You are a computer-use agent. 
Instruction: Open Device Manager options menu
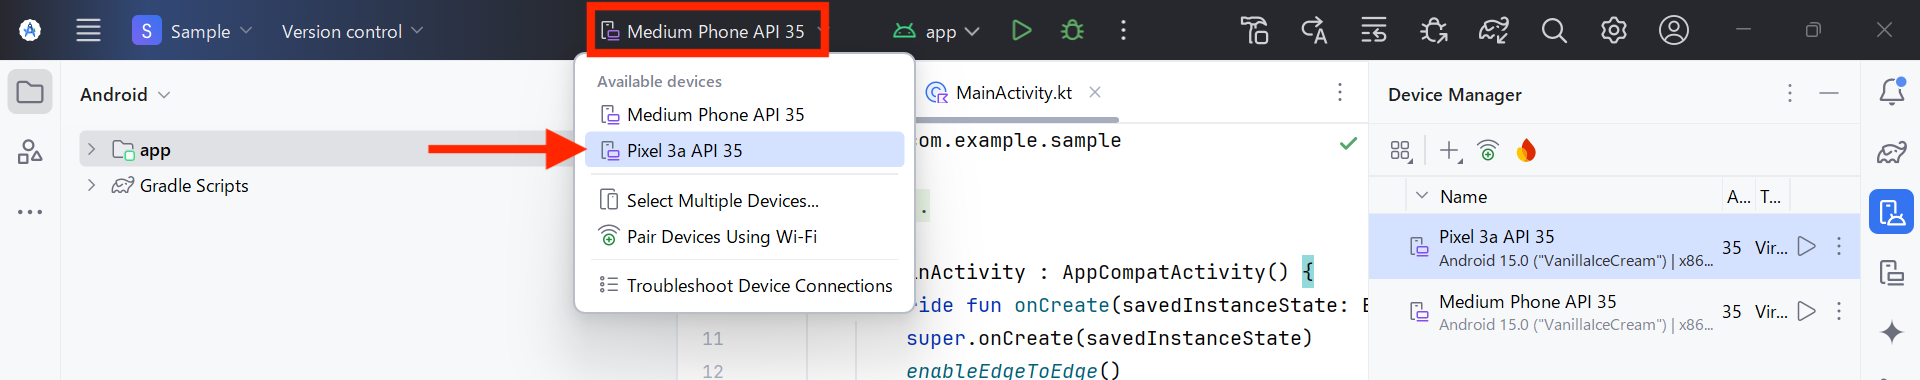click(x=1789, y=93)
